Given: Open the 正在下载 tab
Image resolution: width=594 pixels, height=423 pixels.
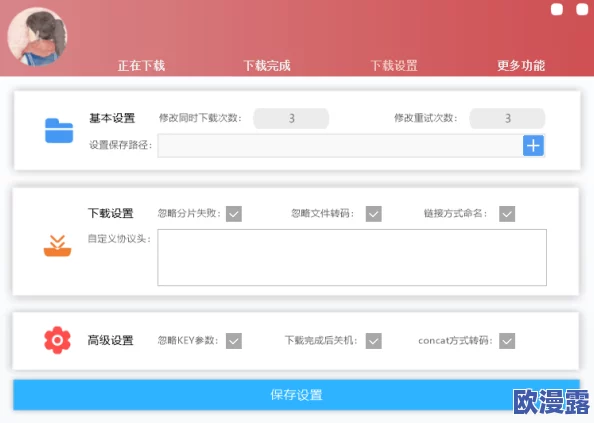Looking at the screenshot, I should [x=141, y=66].
